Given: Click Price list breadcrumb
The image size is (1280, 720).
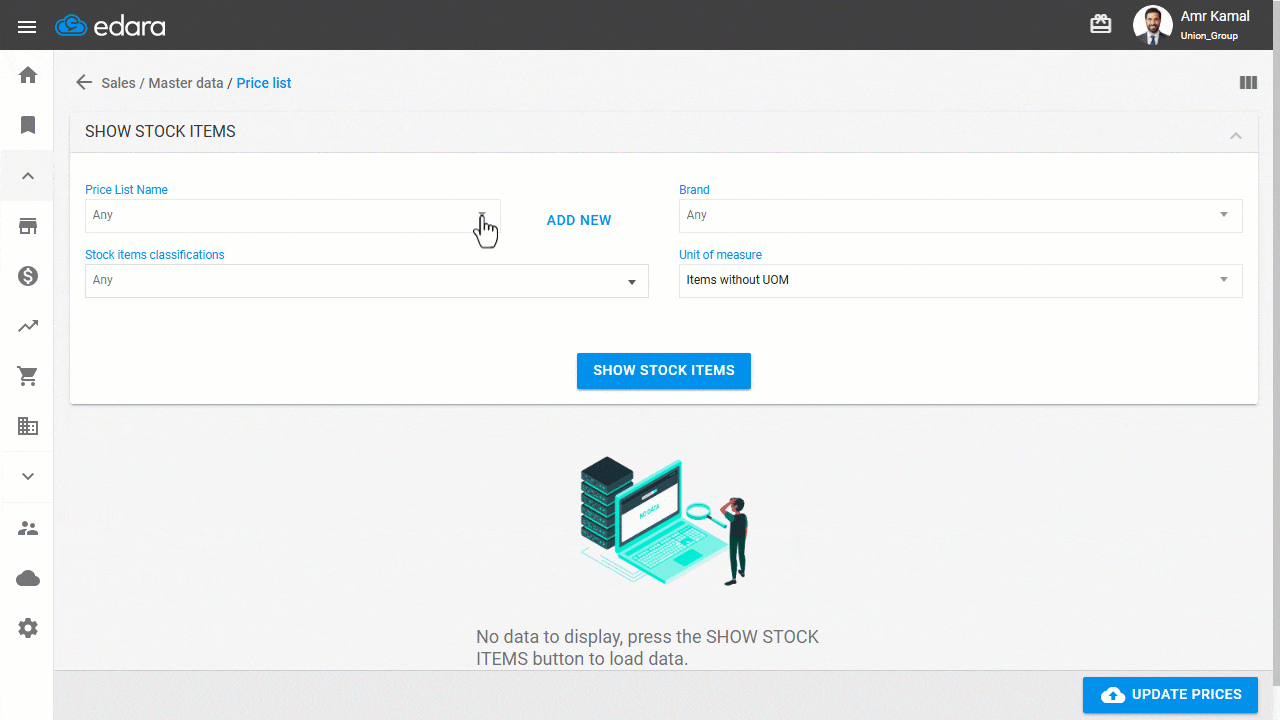Looking at the screenshot, I should [264, 83].
